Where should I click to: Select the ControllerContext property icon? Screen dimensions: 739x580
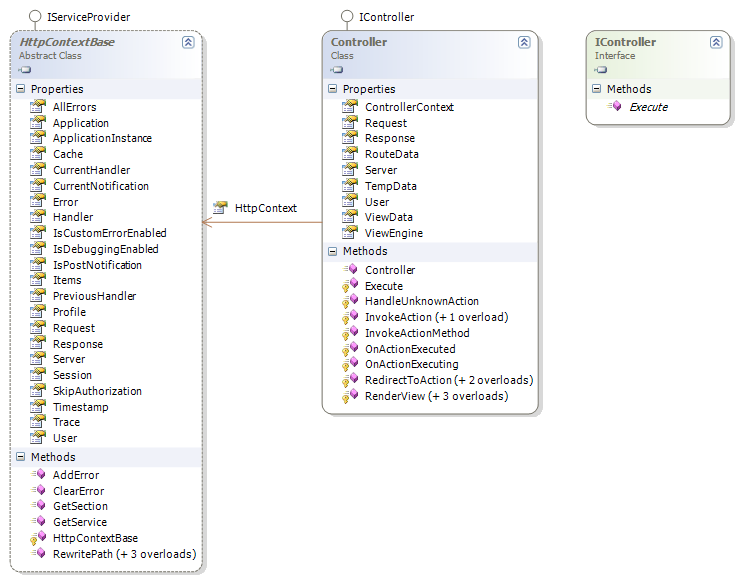pyautogui.click(x=350, y=106)
